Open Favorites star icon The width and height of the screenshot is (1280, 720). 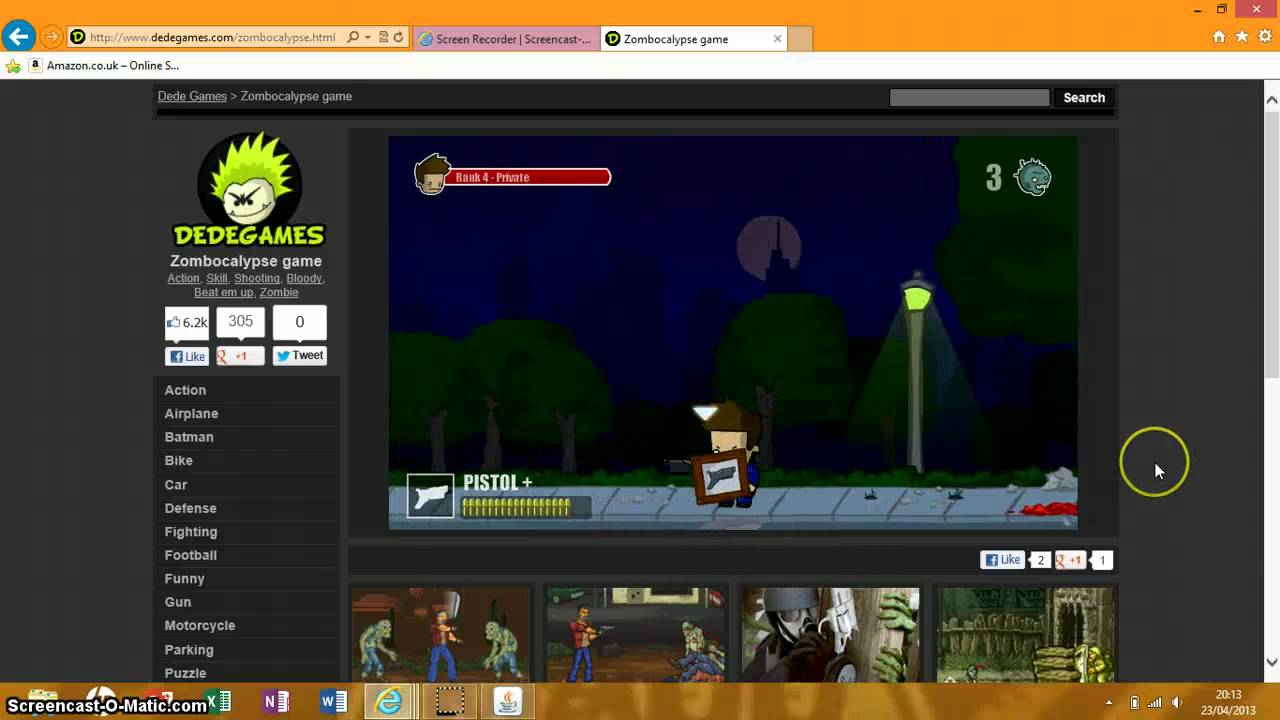[1241, 37]
